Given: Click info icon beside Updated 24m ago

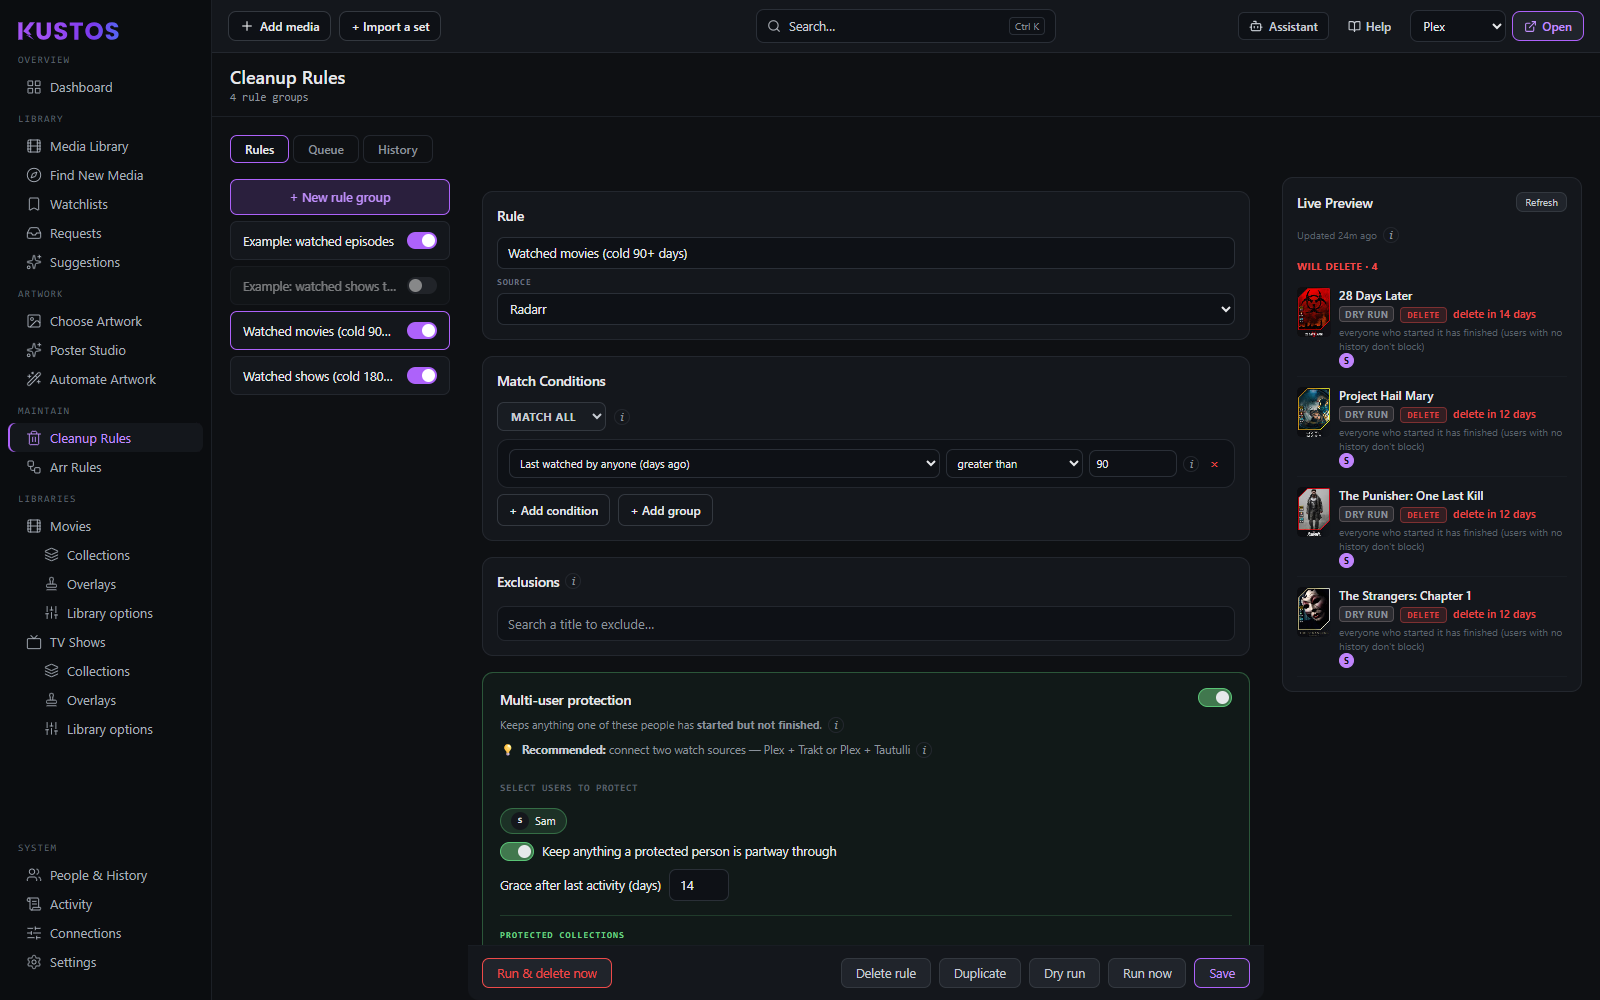Looking at the screenshot, I should [1391, 235].
